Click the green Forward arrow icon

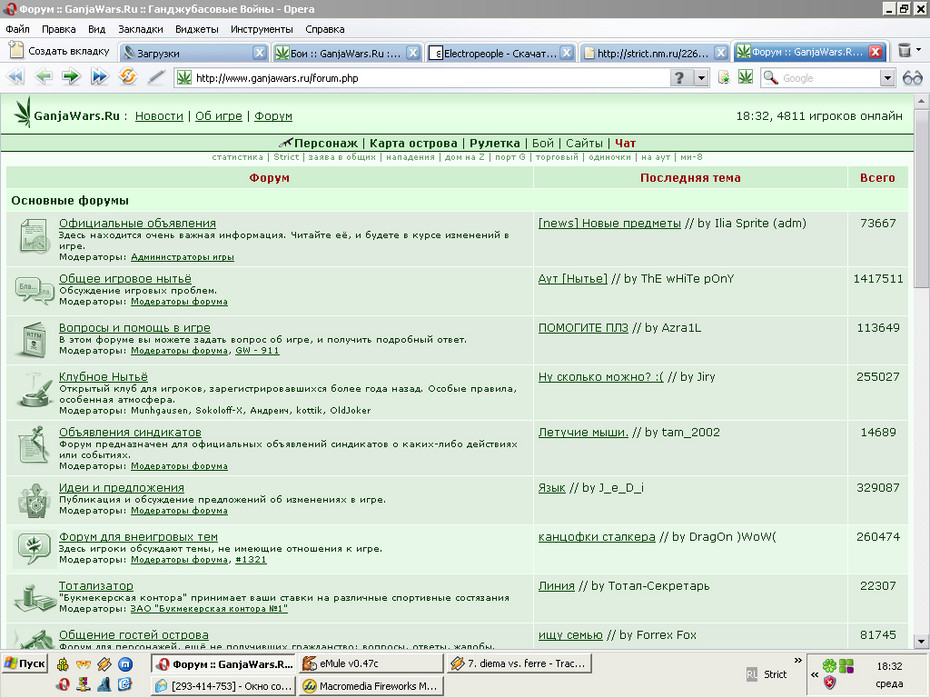point(71,77)
